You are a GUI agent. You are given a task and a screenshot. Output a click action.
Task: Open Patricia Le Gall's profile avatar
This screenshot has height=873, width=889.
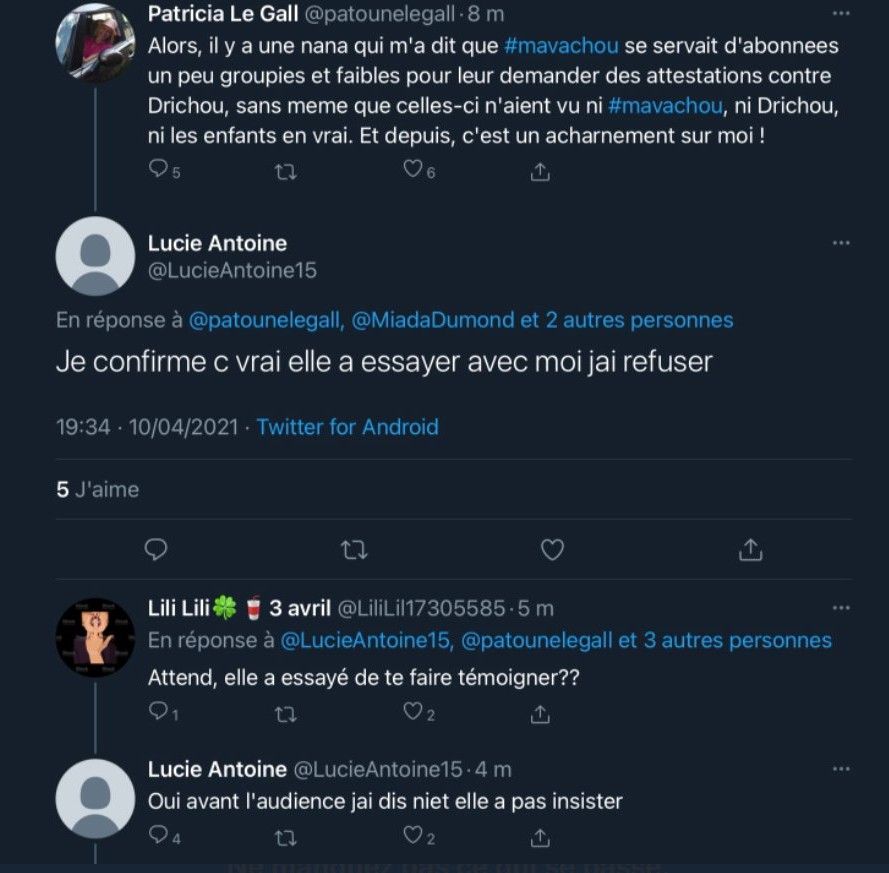pyautogui.click(x=95, y=42)
